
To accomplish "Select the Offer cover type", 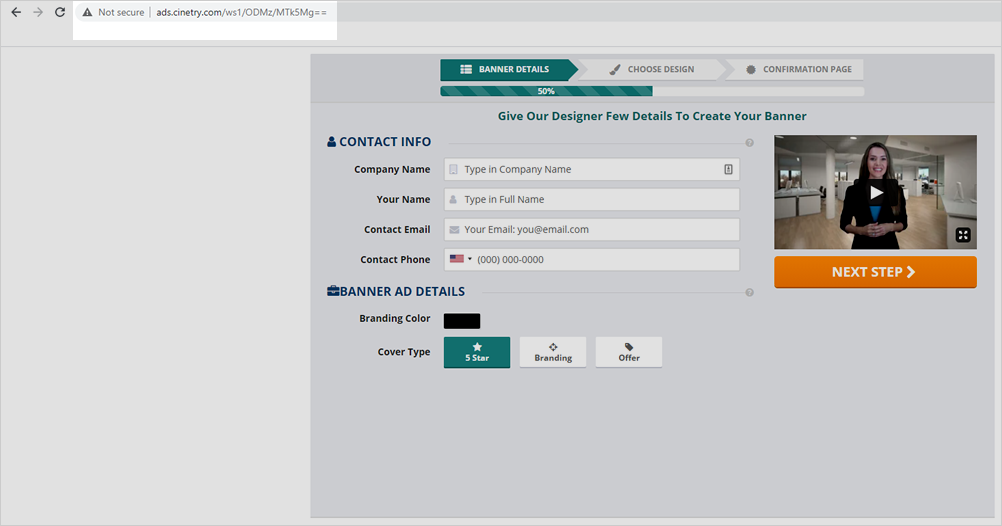I will [x=629, y=352].
